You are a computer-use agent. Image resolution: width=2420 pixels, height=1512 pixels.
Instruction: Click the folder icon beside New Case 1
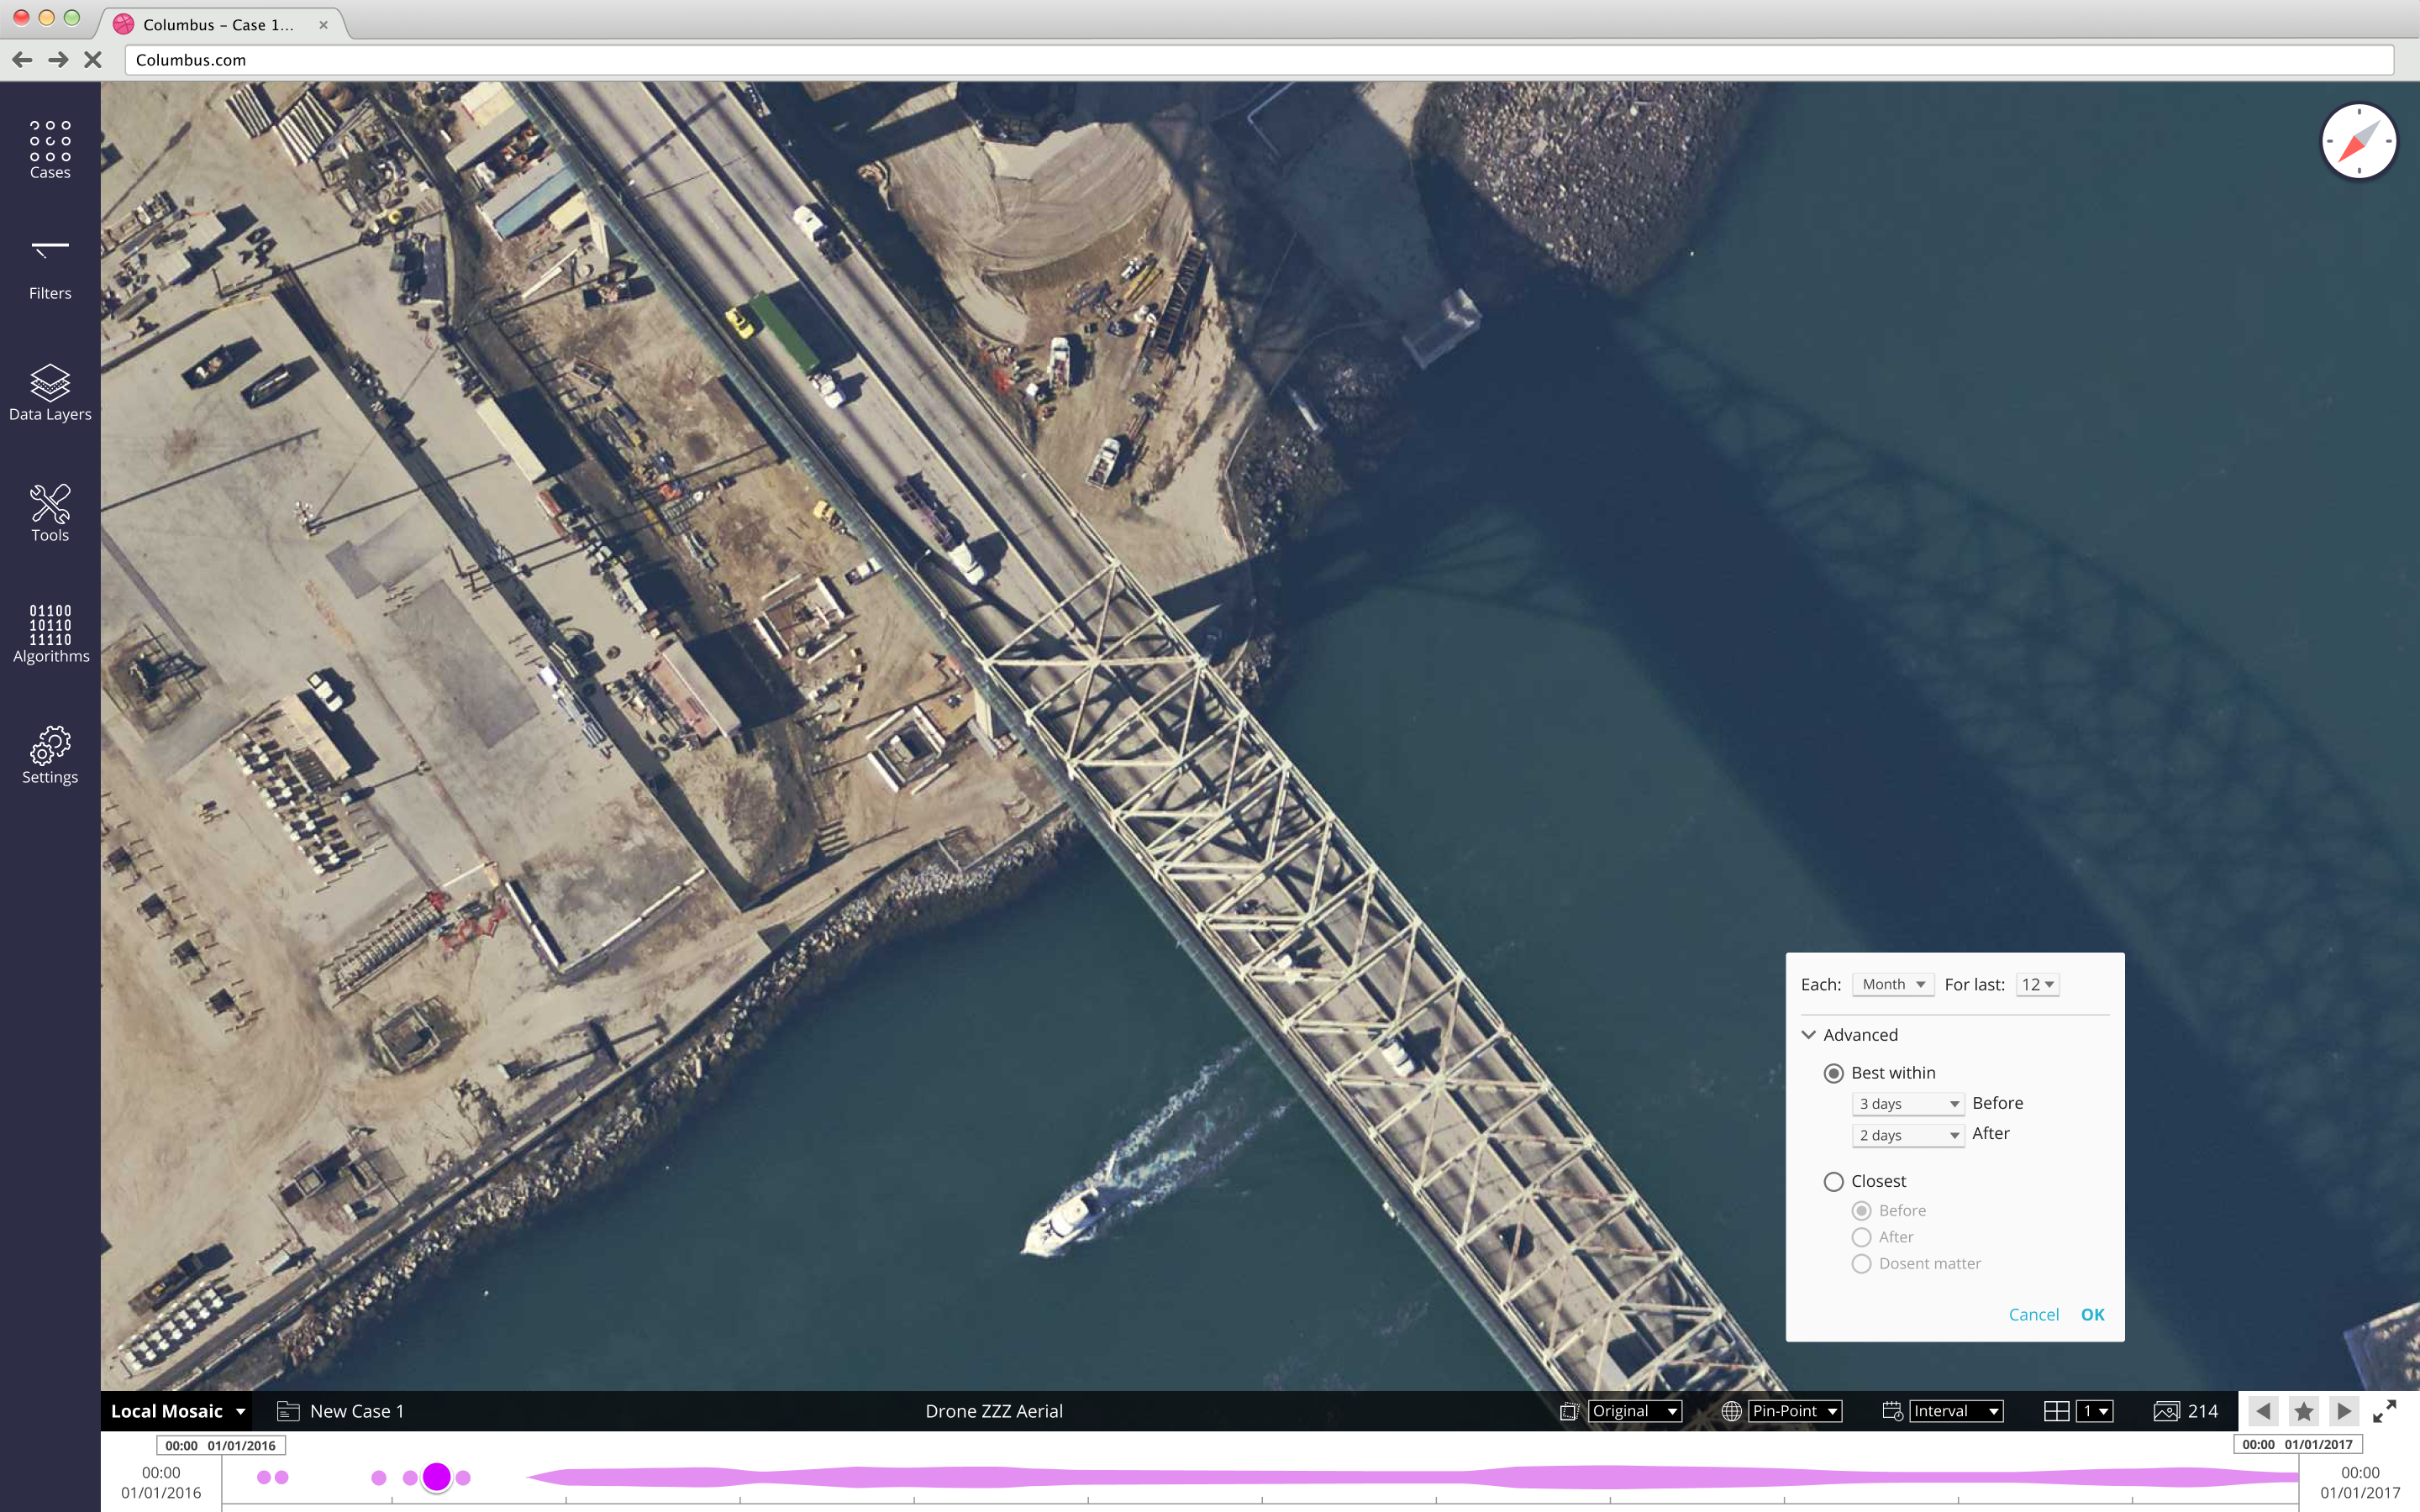tap(288, 1411)
